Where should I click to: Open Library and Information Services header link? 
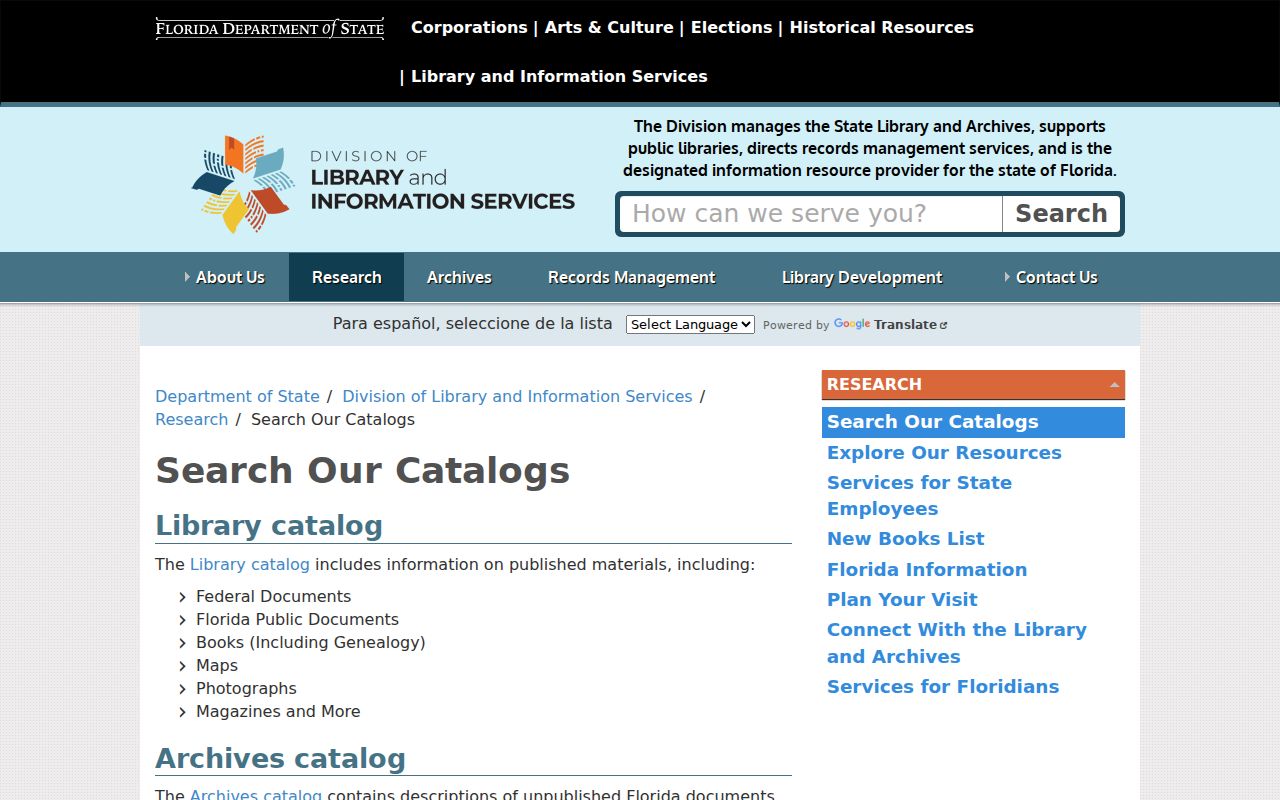click(559, 77)
